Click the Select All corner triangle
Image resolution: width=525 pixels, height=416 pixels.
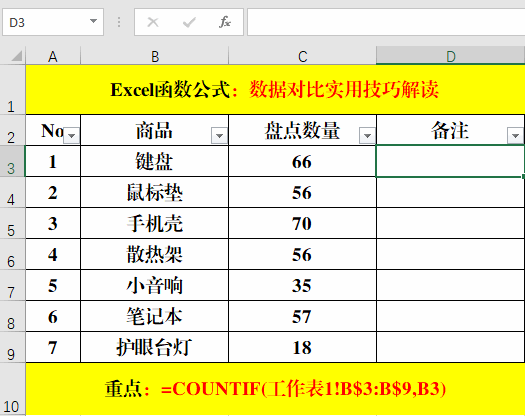pyautogui.click(x=17, y=56)
